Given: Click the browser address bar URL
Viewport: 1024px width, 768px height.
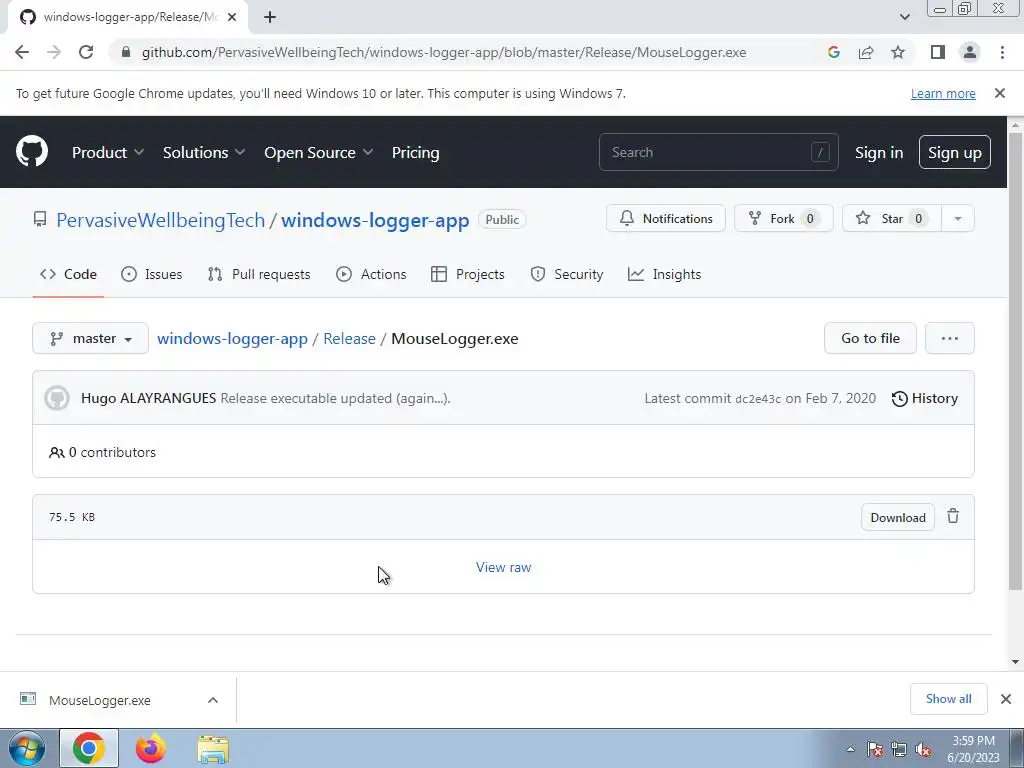Looking at the screenshot, I should coord(444,52).
